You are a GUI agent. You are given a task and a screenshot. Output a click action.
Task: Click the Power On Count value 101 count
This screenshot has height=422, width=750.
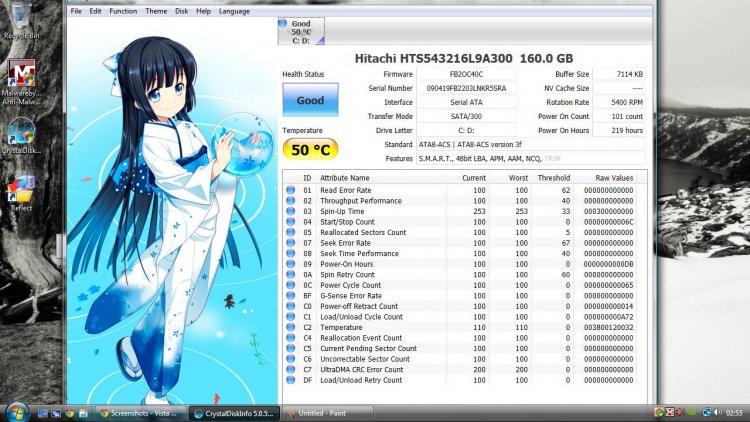click(x=619, y=116)
